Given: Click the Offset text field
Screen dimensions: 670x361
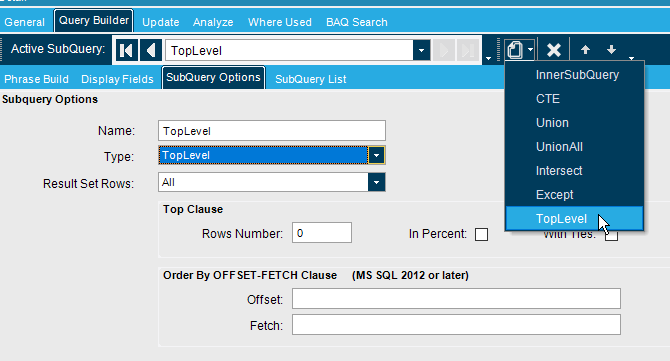Looking at the screenshot, I should click(x=456, y=299).
